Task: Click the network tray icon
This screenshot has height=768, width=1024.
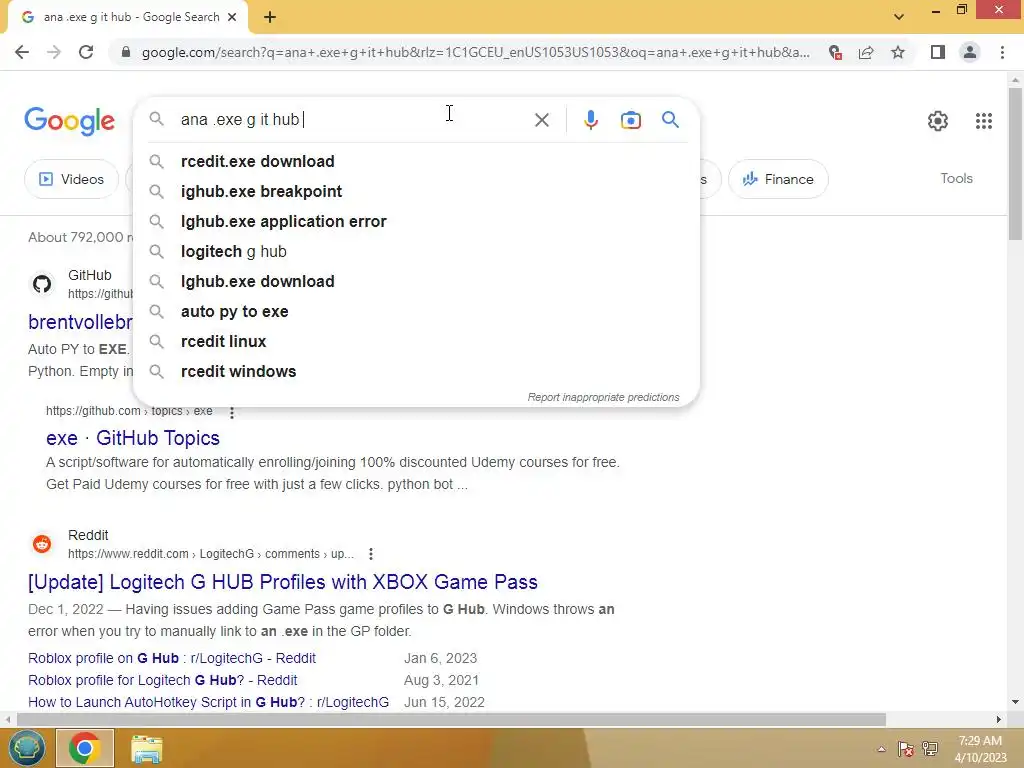Action: pyautogui.click(x=930, y=748)
